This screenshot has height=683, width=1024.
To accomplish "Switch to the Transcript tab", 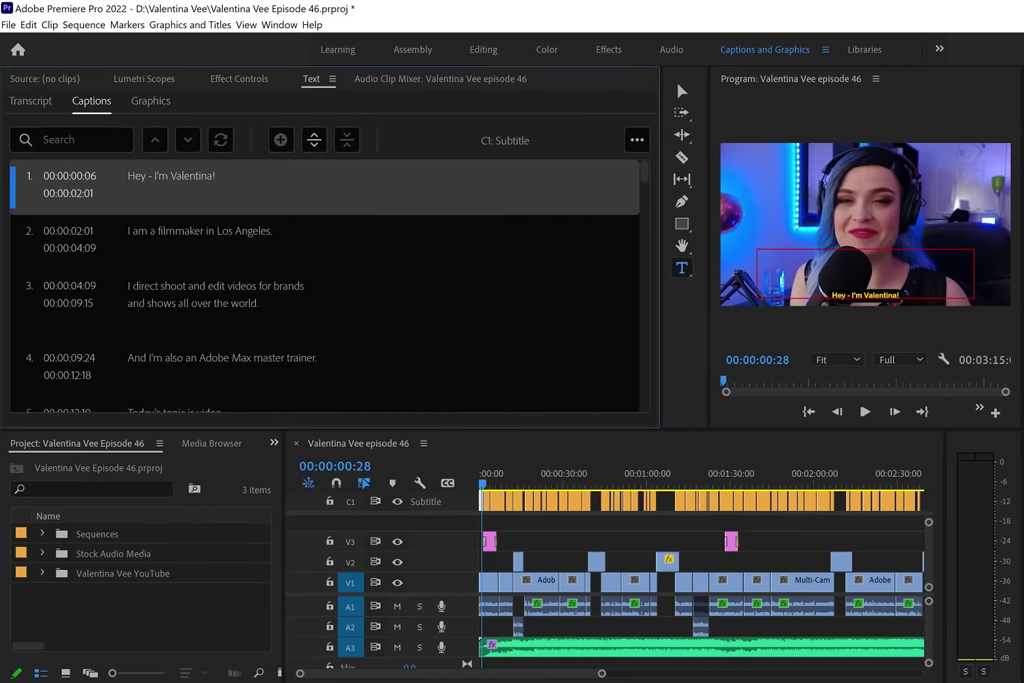I will point(31,101).
